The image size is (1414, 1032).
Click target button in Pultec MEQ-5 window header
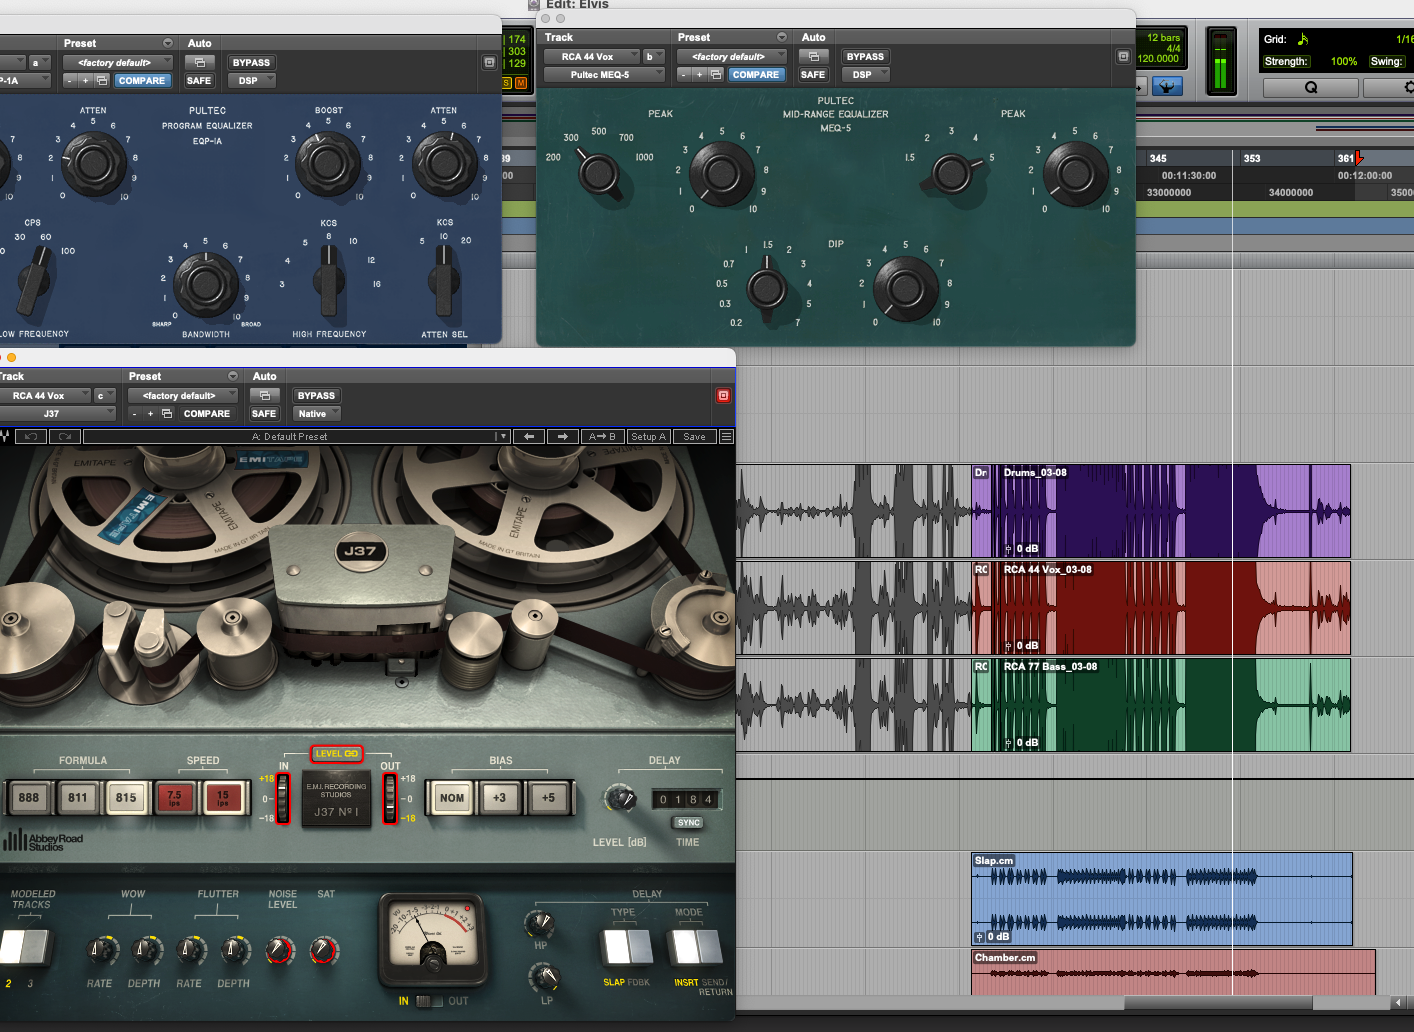coord(1123,57)
